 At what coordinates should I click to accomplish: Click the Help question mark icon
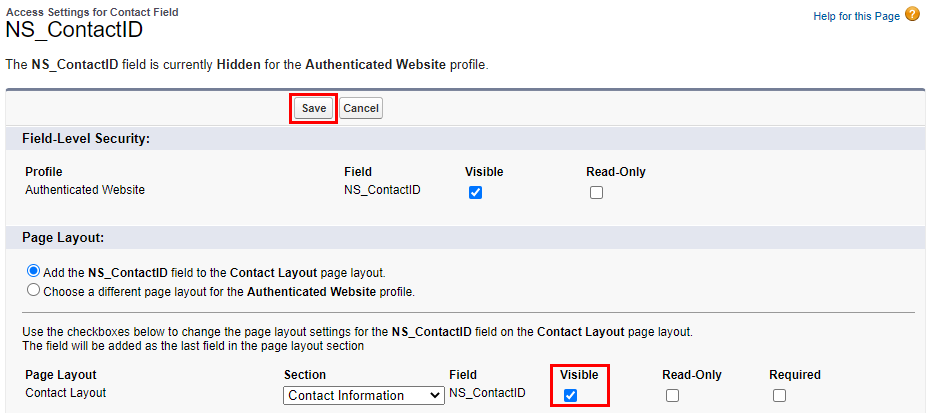912,15
